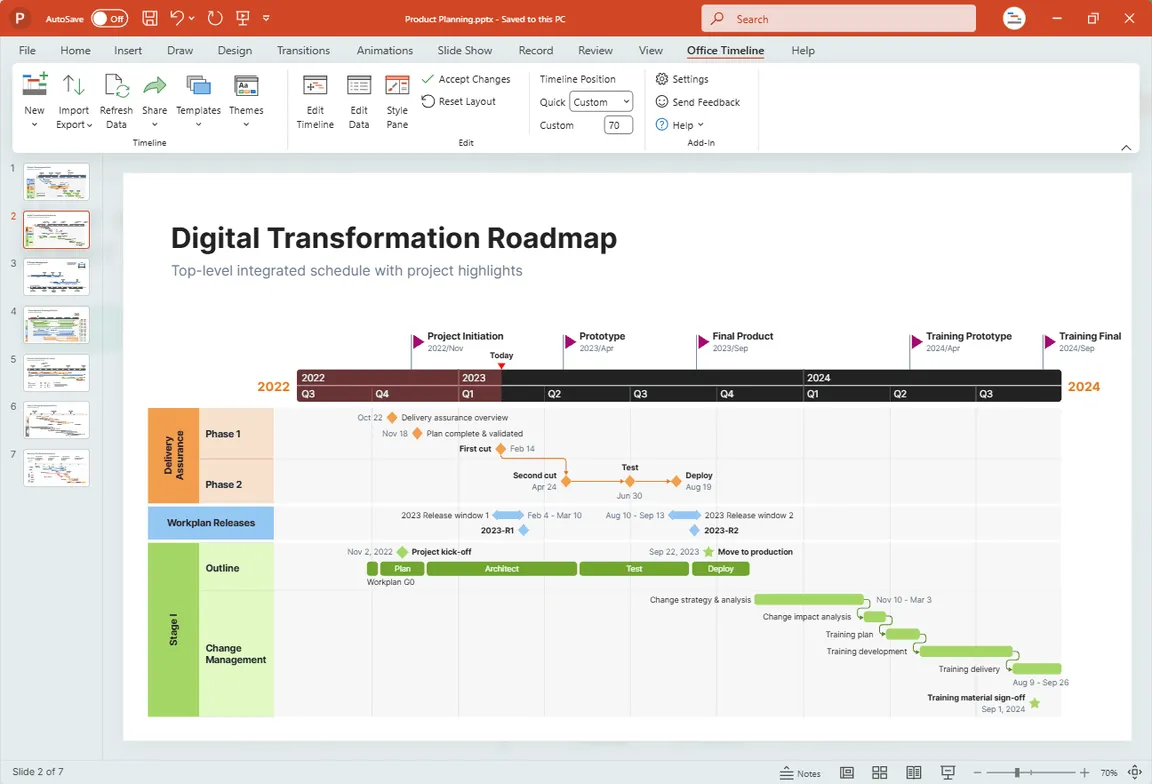Click the Save icon in title bar
The width and height of the screenshot is (1152, 784).
(x=149, y=18)
